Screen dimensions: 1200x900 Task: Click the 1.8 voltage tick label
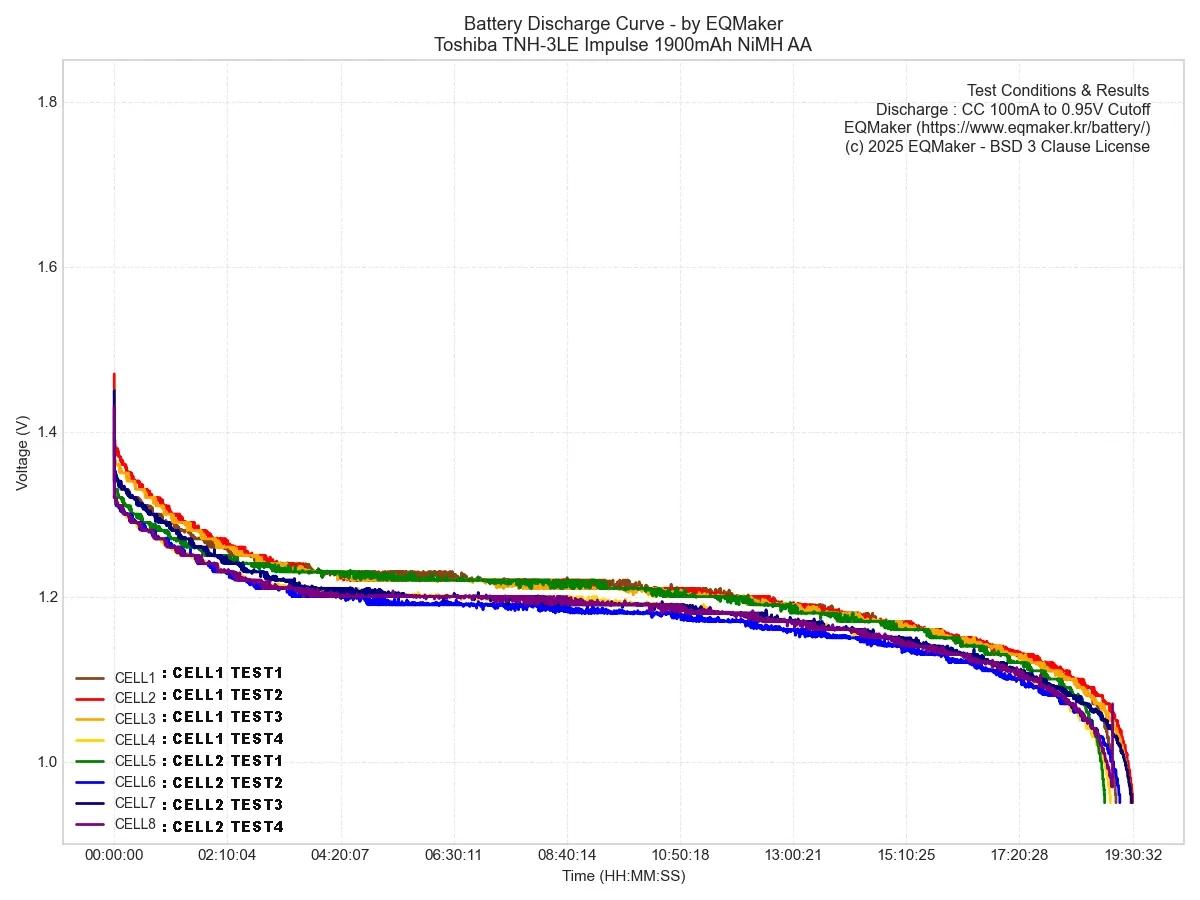point(47,102)
